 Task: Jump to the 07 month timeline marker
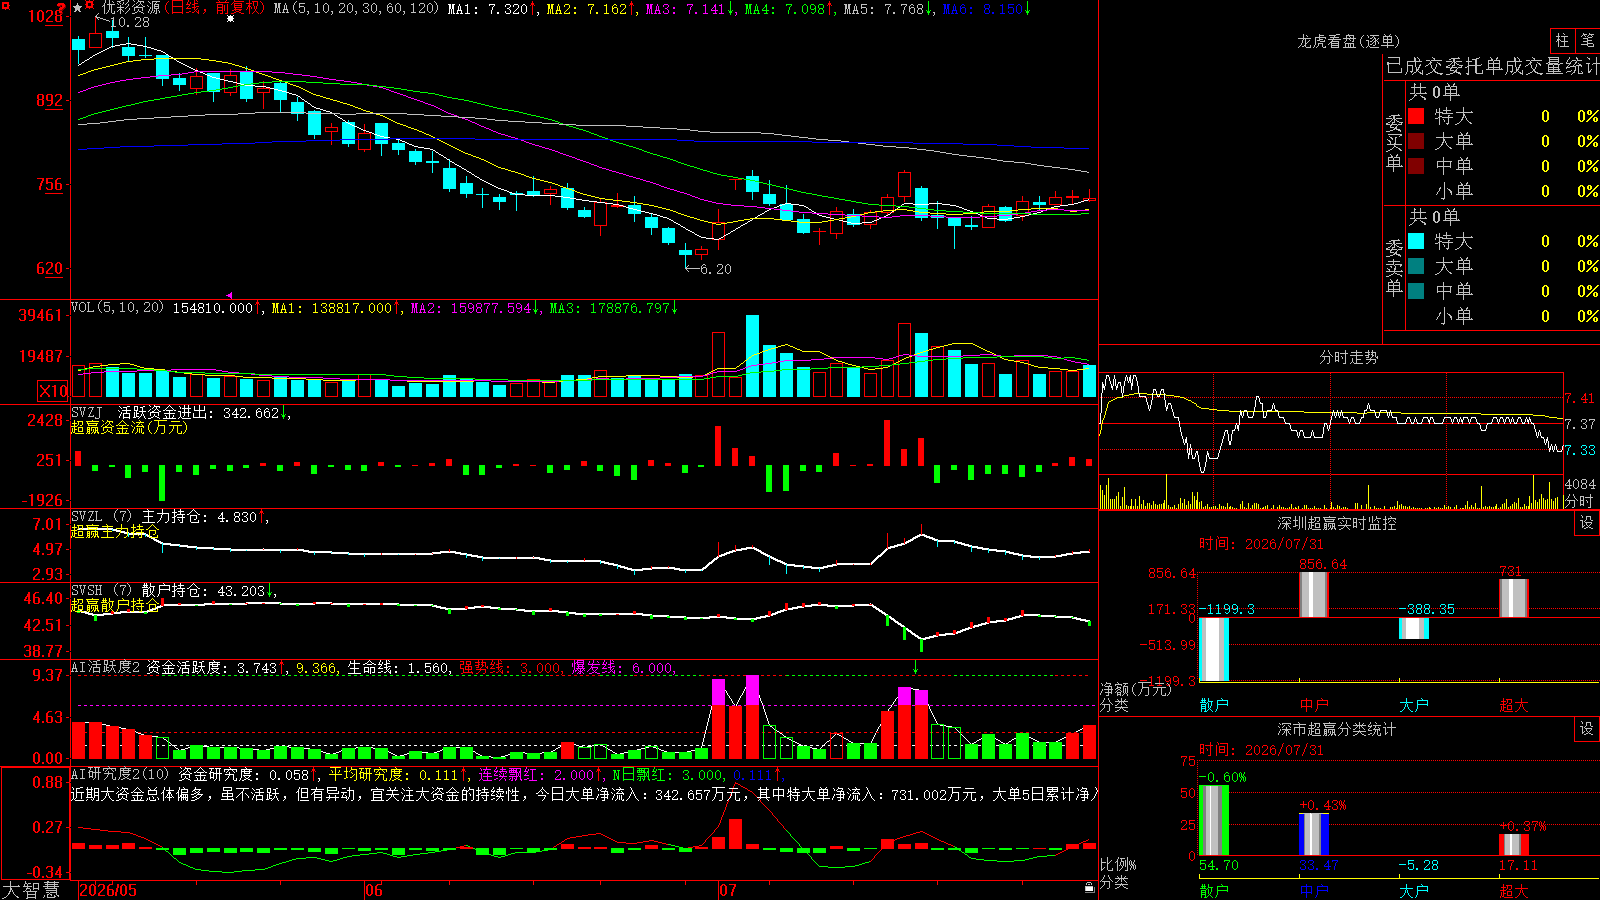tap(728, 890)
